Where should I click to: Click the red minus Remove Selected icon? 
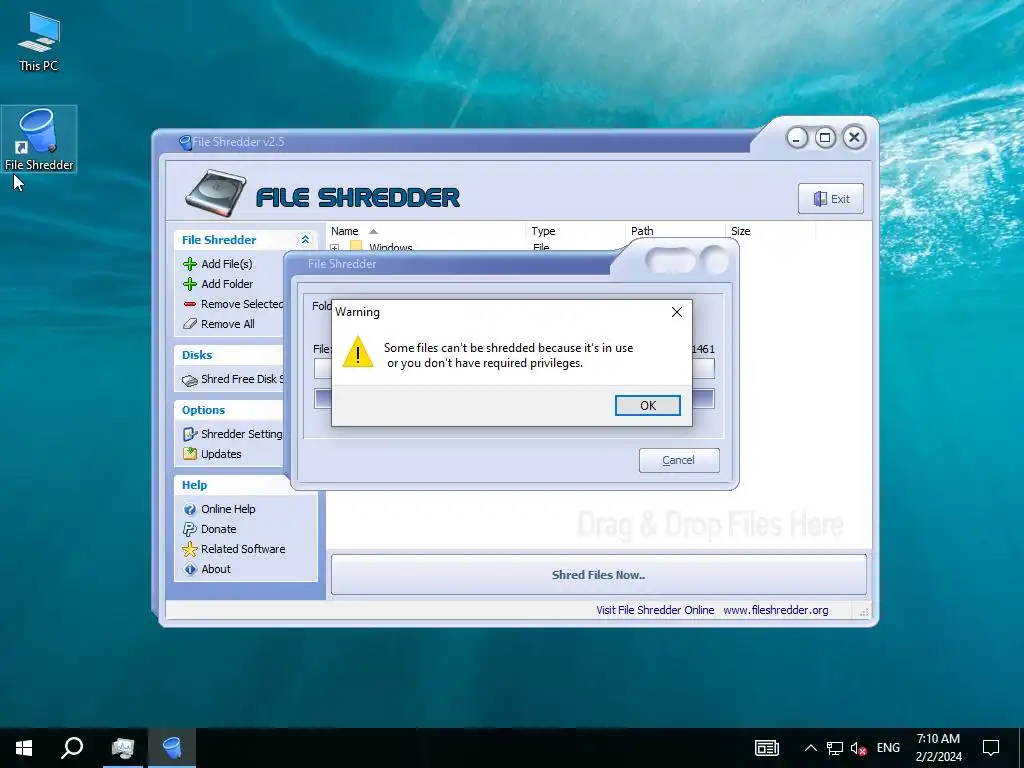[190, 304]
